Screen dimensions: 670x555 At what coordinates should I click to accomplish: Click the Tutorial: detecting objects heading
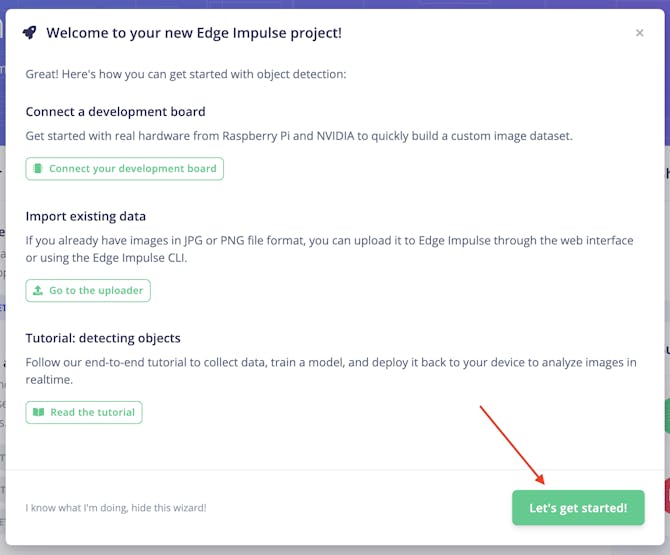[x=103, y=338]
